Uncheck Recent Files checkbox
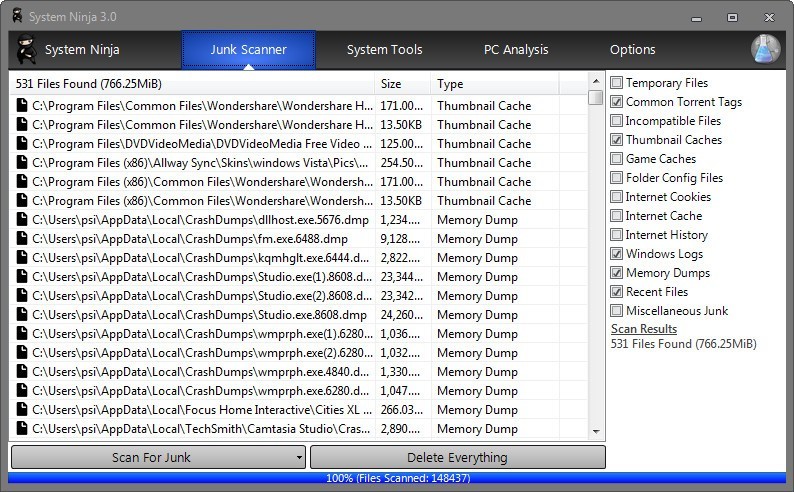Screen dimensions: 794x492 click(x=616, y=292)
